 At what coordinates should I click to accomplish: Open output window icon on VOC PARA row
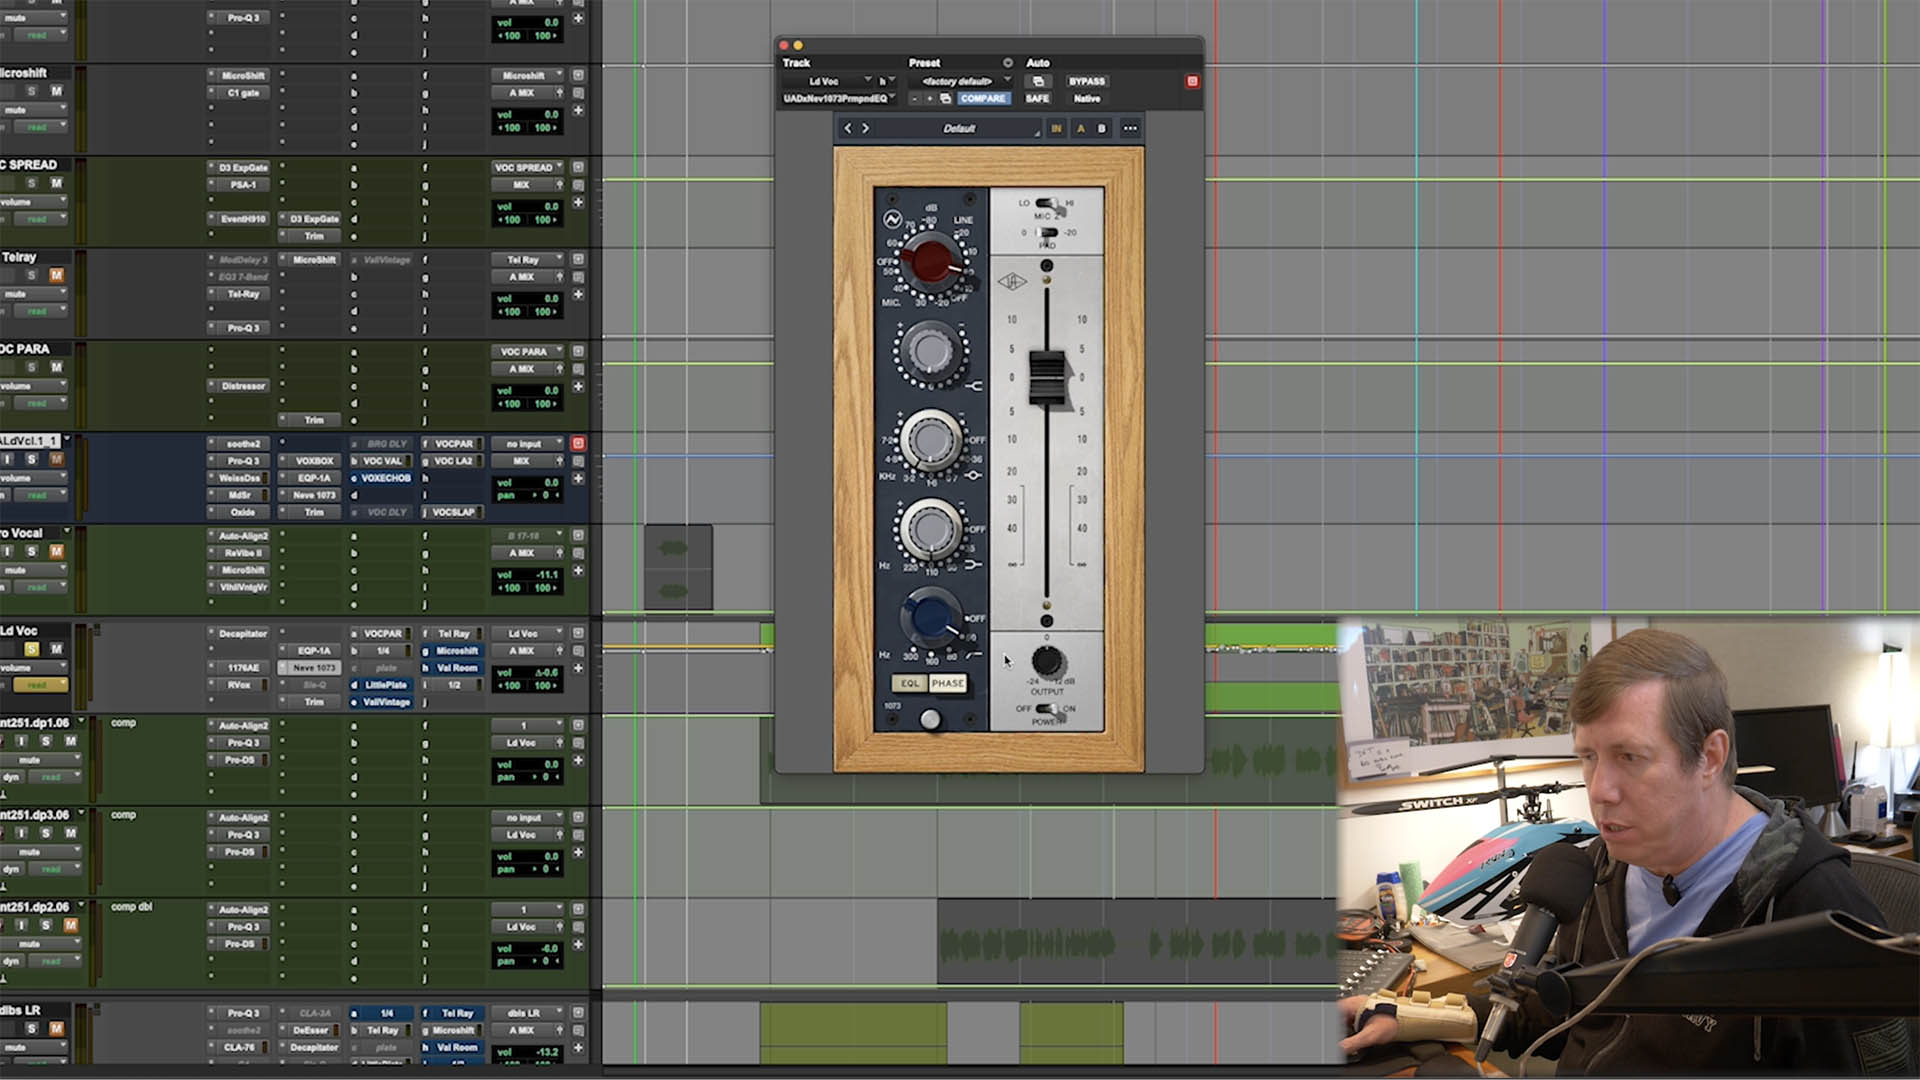point(578,351)
